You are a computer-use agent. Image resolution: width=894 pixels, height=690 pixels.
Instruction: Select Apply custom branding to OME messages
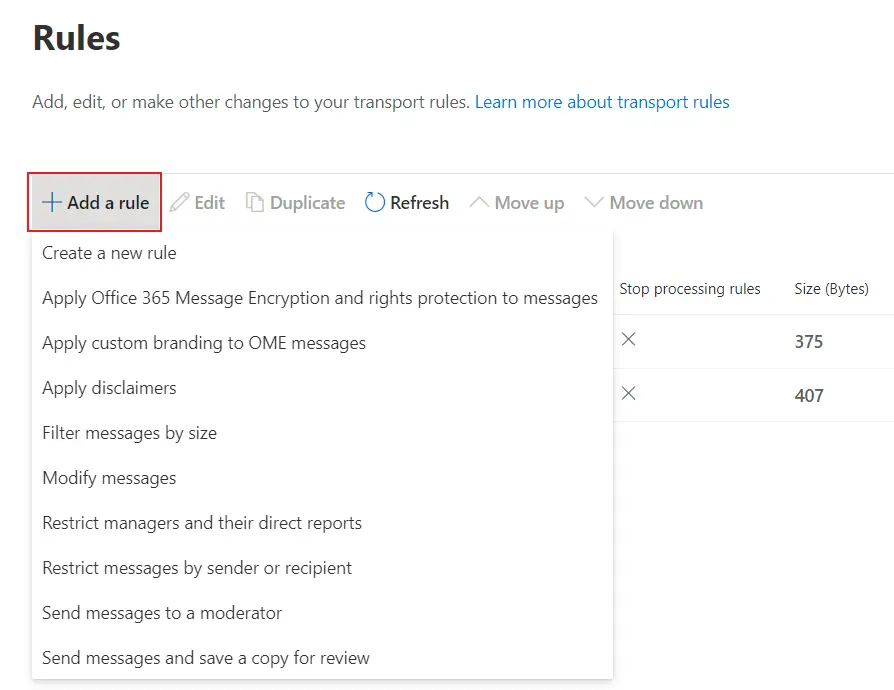point(203,343)
